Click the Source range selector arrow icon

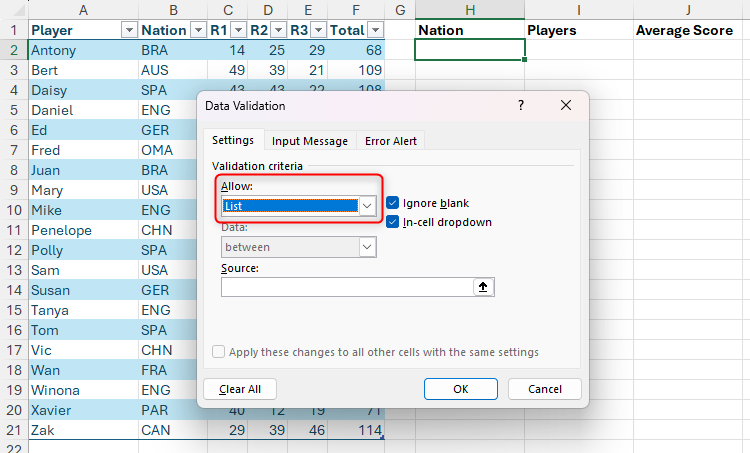pyautogui.click(x=484, y=287)
